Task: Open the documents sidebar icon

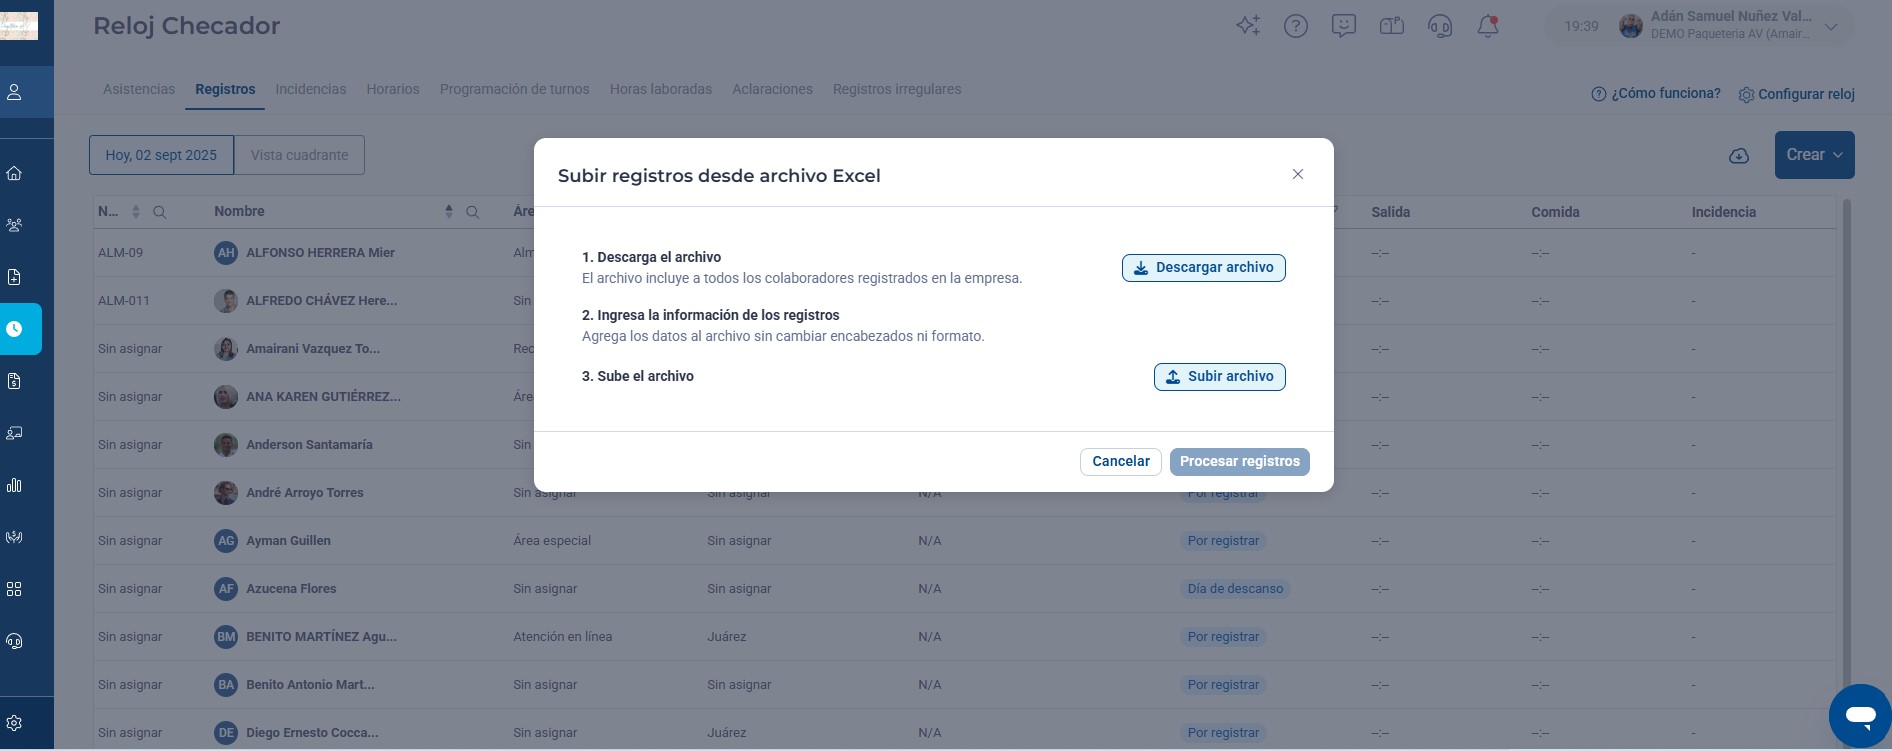Action: (14, 277)
